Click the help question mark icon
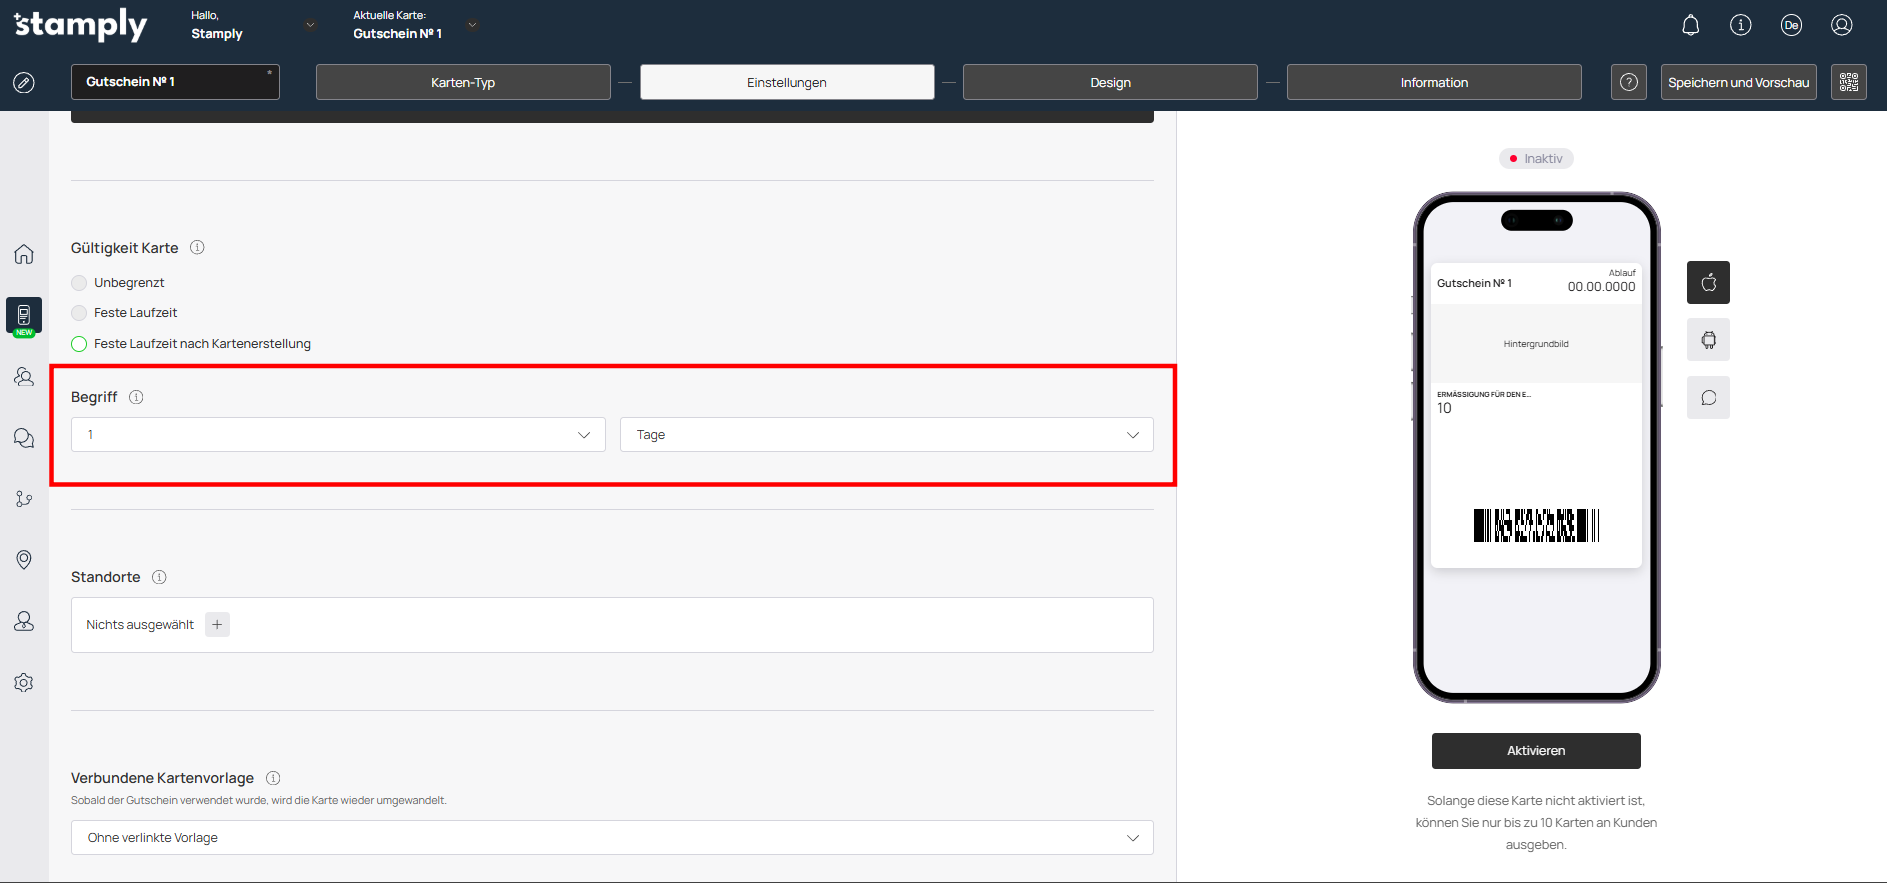Viewport: 1887px width, 883px height. pos(1628,82)
